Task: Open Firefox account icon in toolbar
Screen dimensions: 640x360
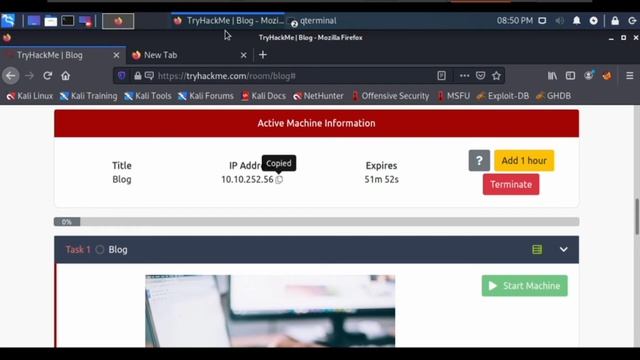Action: [x=589, y=76]
